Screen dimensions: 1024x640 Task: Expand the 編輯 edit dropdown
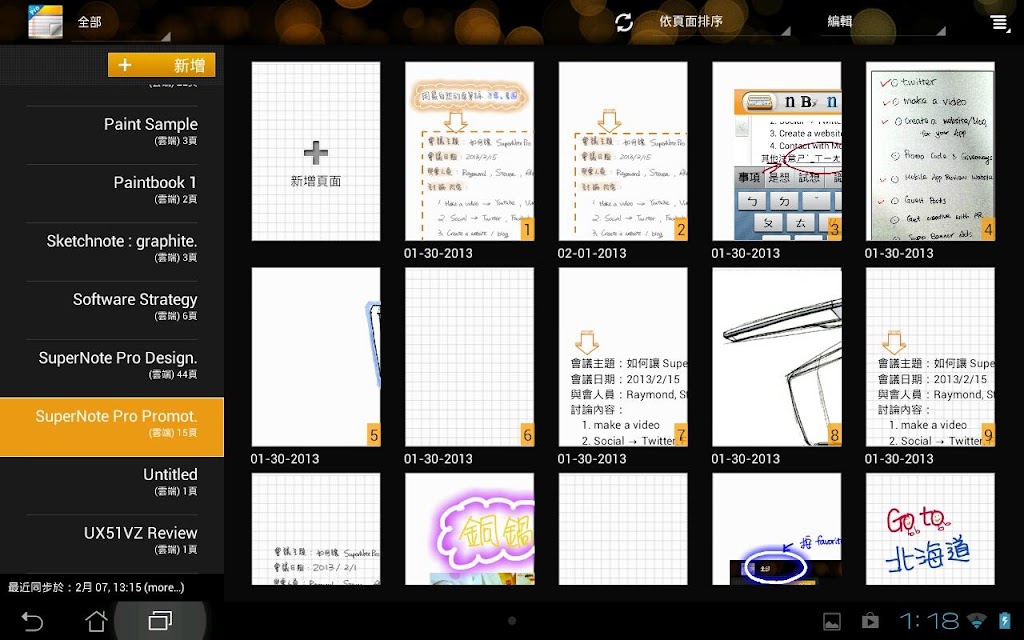882,22
